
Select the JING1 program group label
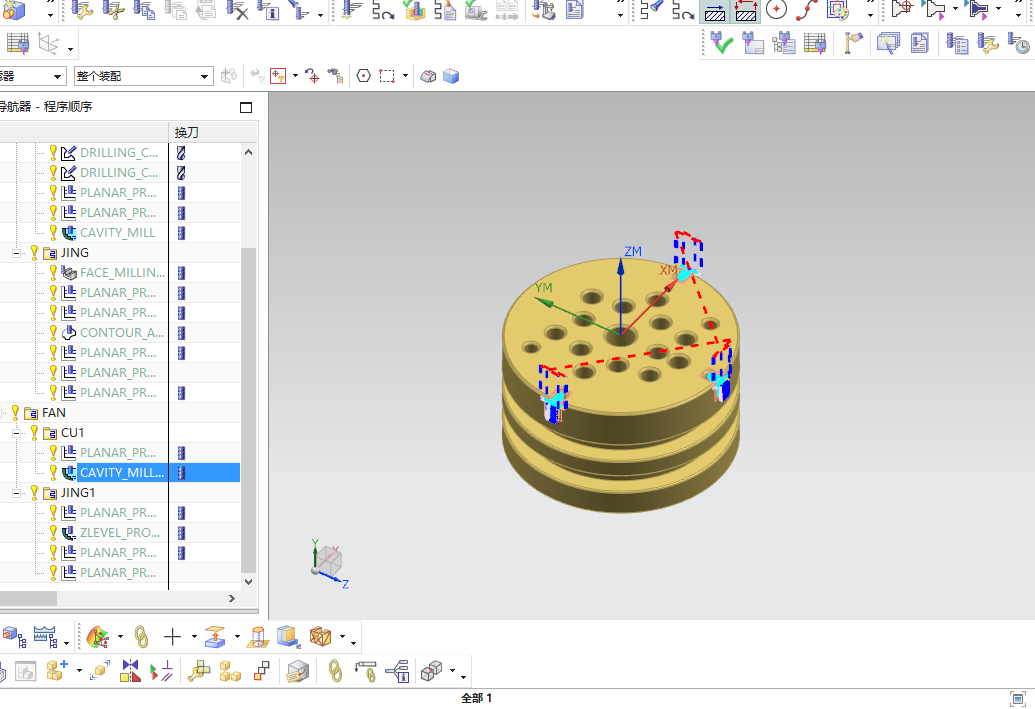point(78,492)
